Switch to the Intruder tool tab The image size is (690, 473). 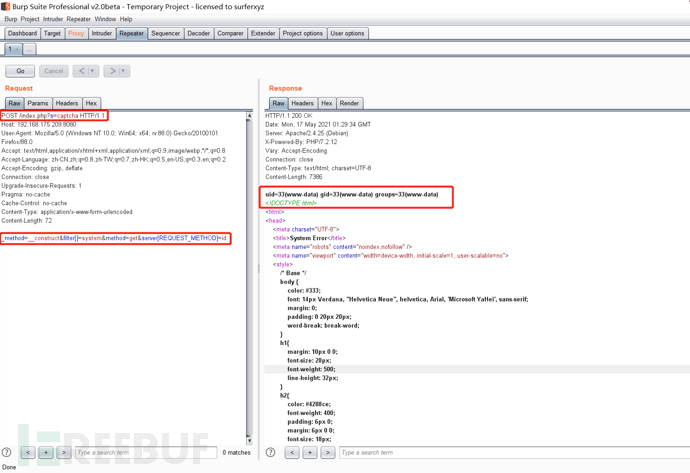102,33
